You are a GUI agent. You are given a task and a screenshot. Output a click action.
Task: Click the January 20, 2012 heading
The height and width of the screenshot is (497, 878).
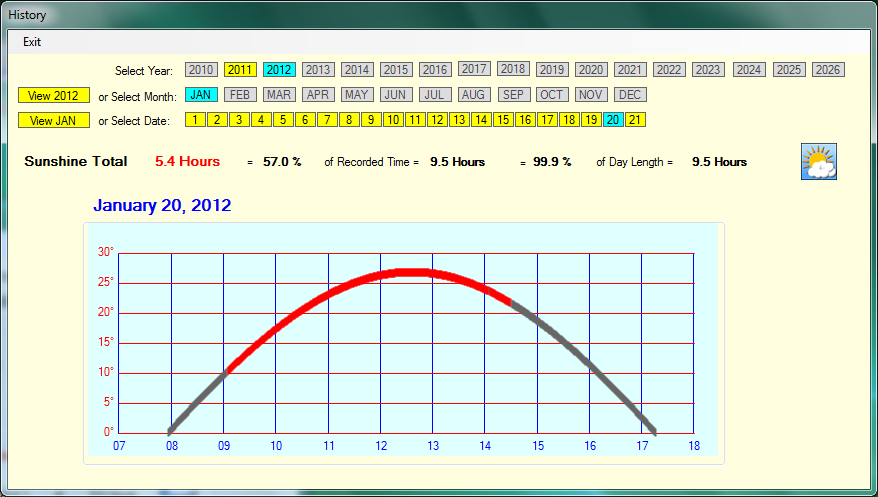(162, 205)
